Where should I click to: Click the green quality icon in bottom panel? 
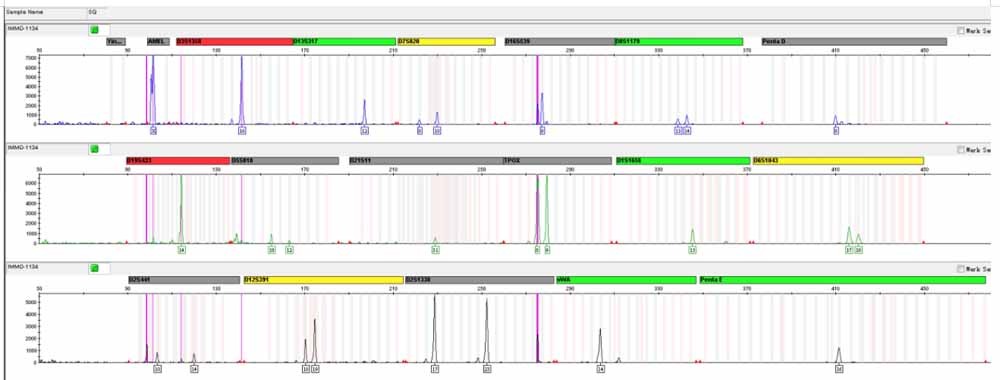(x=94, y=268)
